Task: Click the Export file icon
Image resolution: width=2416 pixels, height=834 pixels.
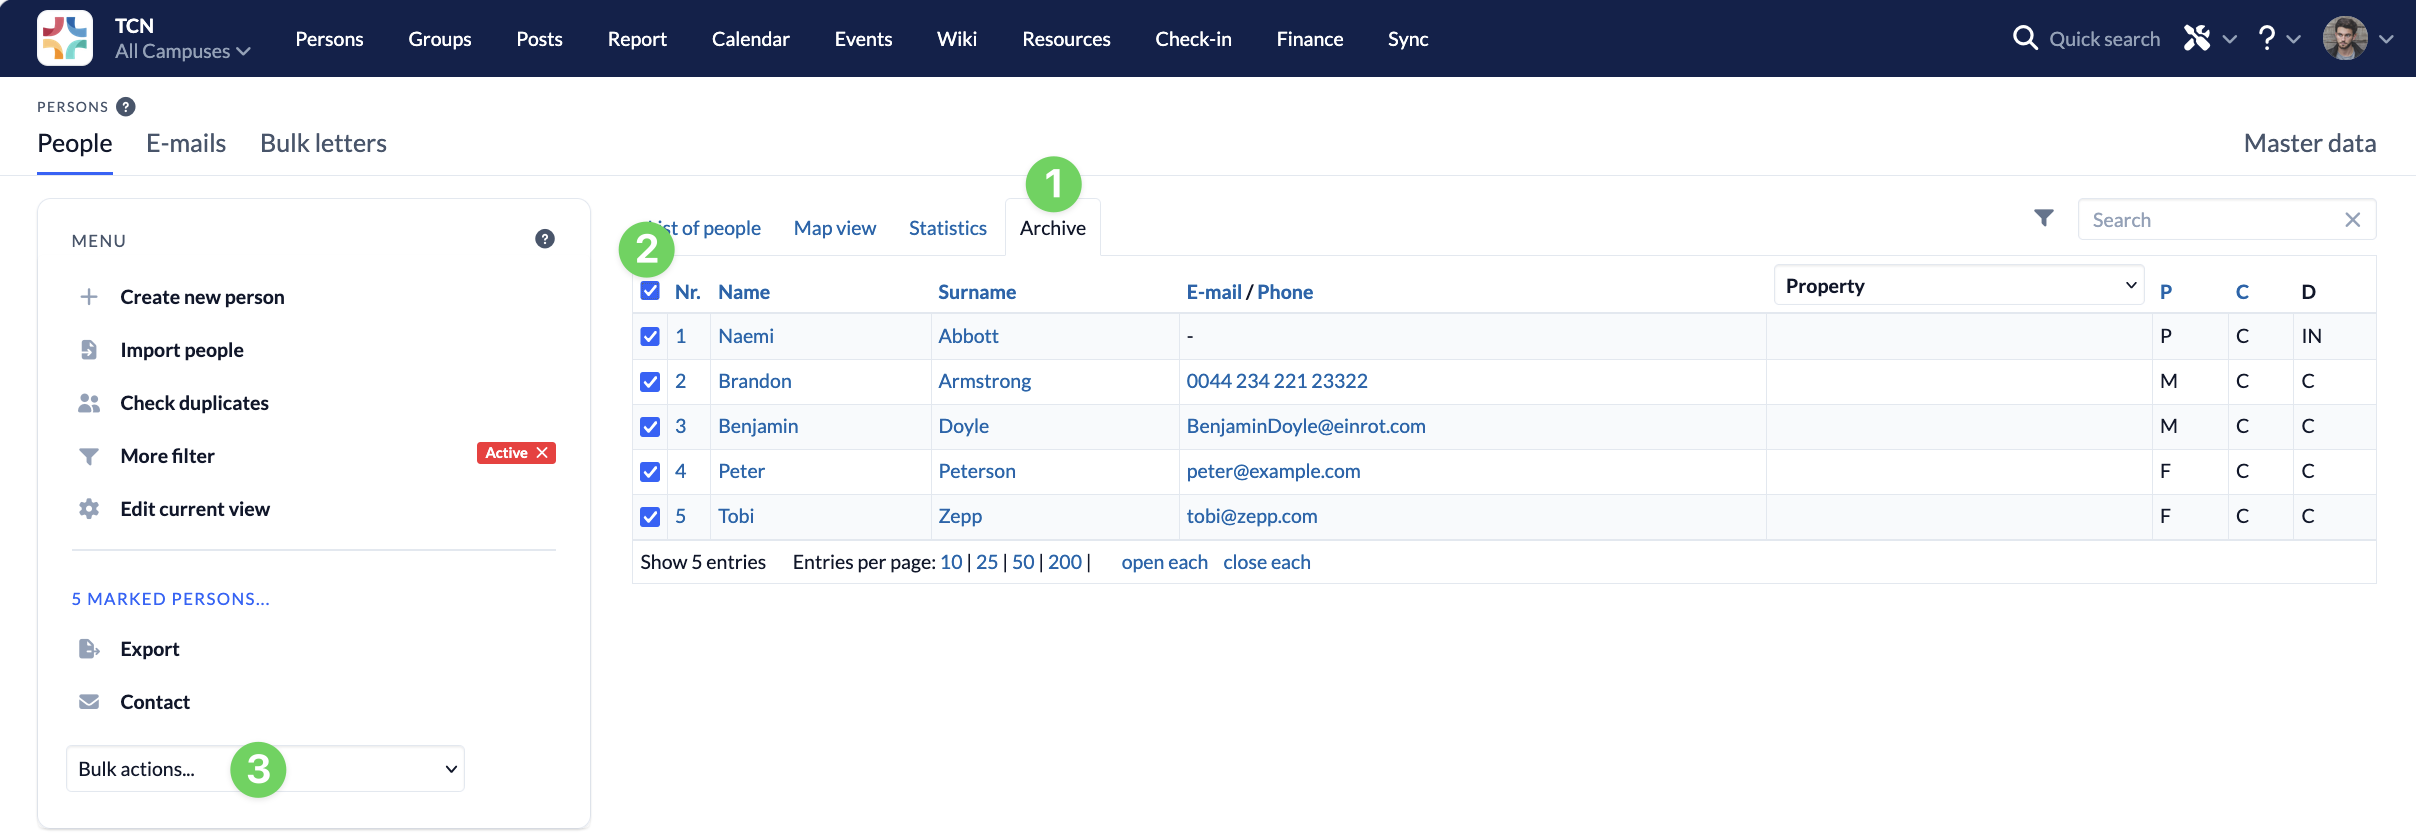Action: [x=89, y=649]
